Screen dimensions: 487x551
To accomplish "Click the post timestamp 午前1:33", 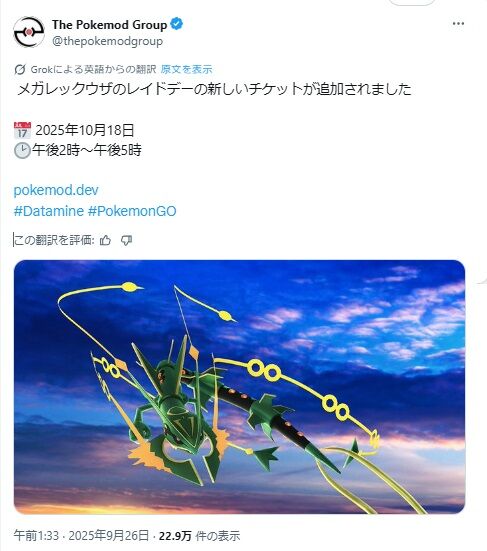I will pyautogui.click(x=36, y=536).
